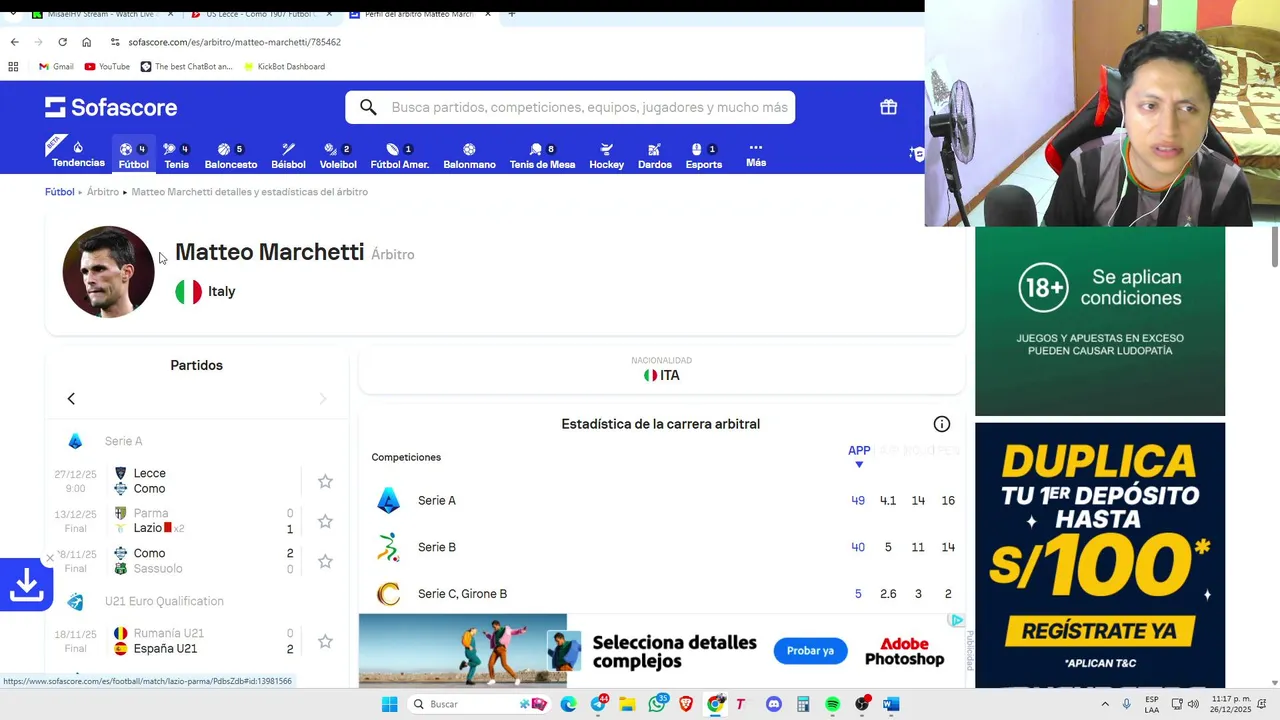Open the Tendencias section
The width and height of the screenshot is (1280, 720).
click(78, 154)
